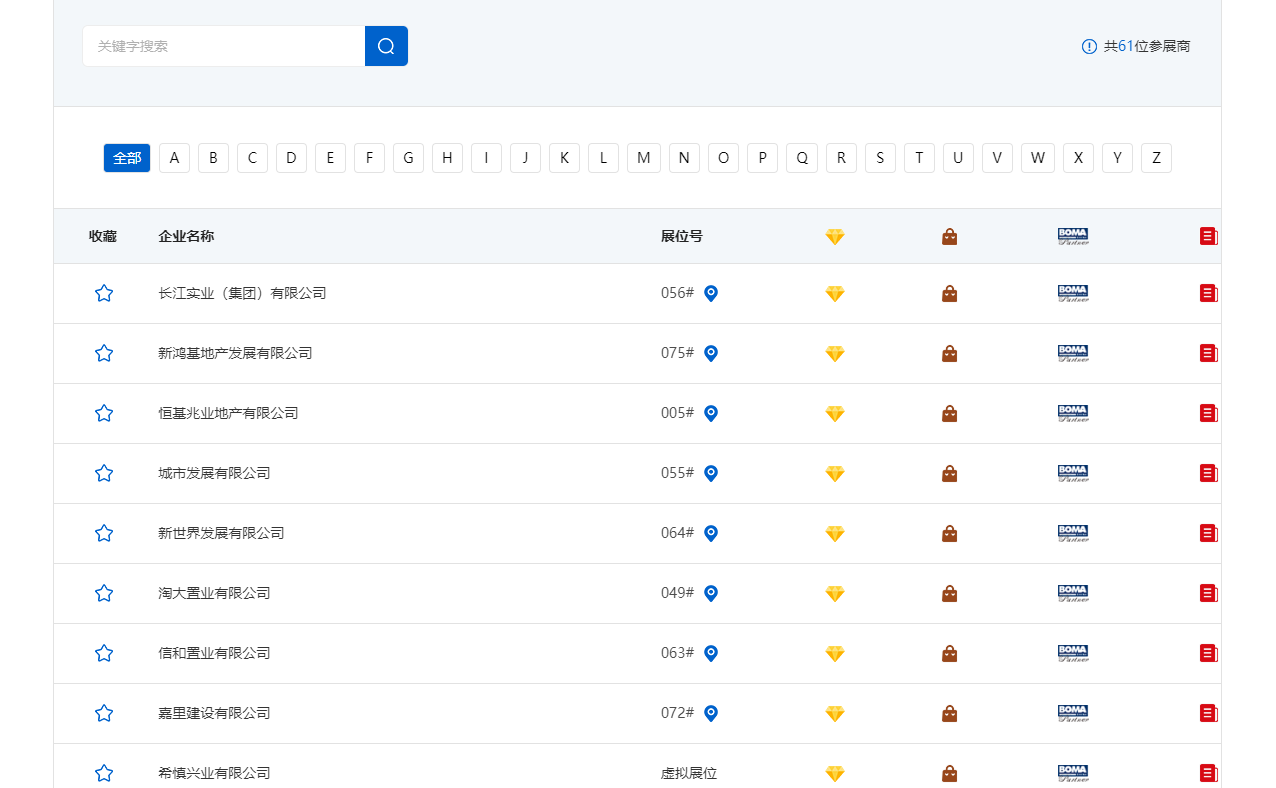Click the blue search magnifier button
The width and height of the screenshot is (1276, 788).
click(x=386, y=46)
